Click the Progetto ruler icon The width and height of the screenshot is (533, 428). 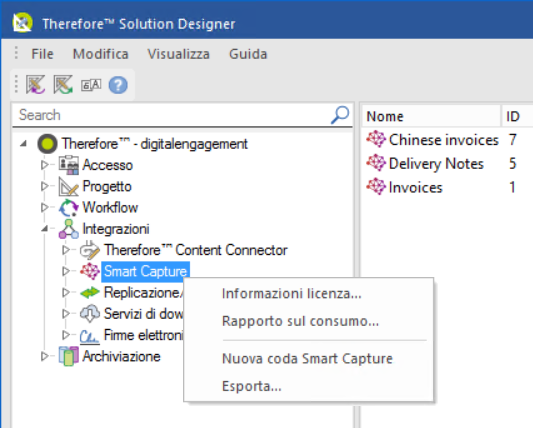(x=69, y=186)
